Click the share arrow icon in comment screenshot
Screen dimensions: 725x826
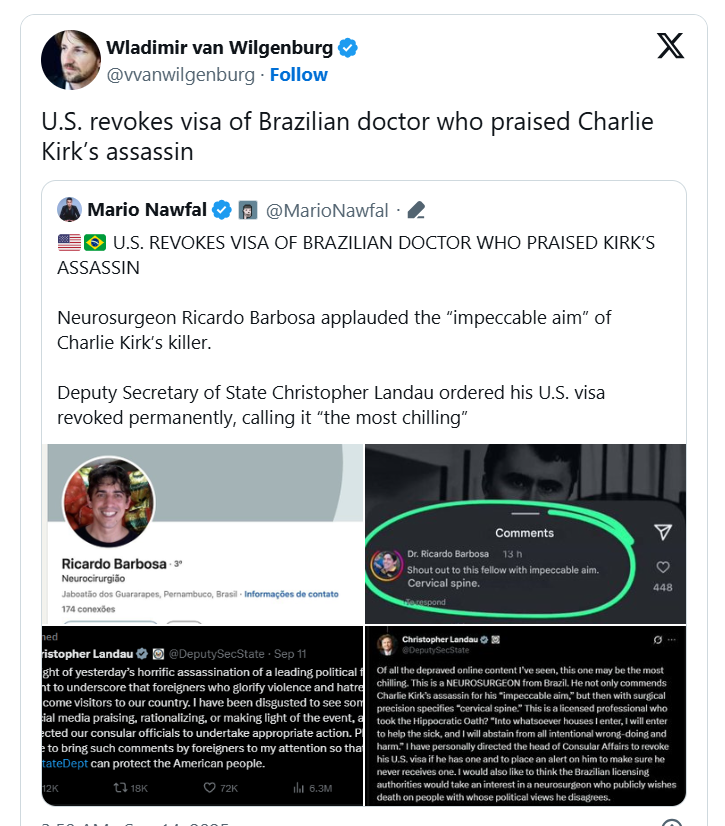(x=663, y=532)
